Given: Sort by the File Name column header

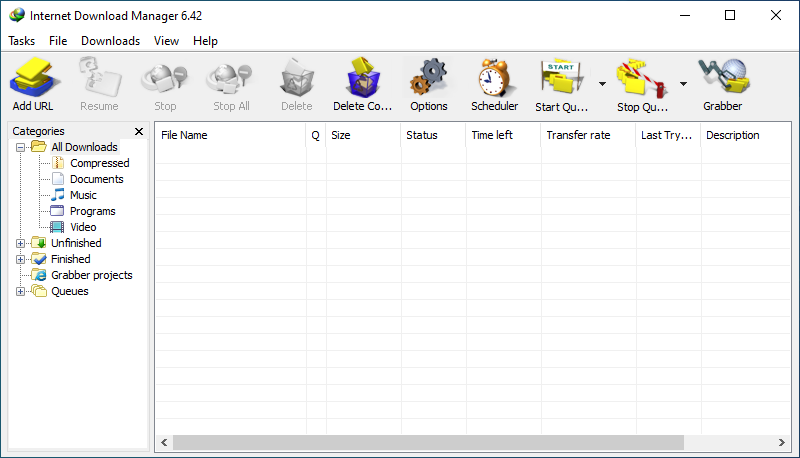Looking at the screenshot, I should pyautogui.click(x=231, y=135).
